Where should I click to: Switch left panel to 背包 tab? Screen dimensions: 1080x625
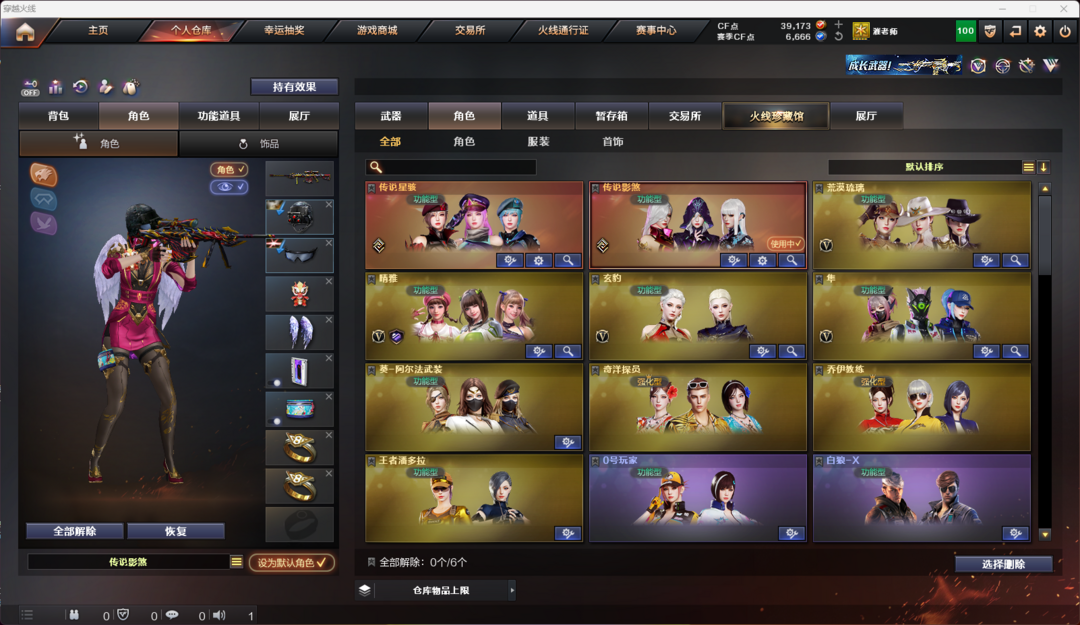[x=59, y=116]
